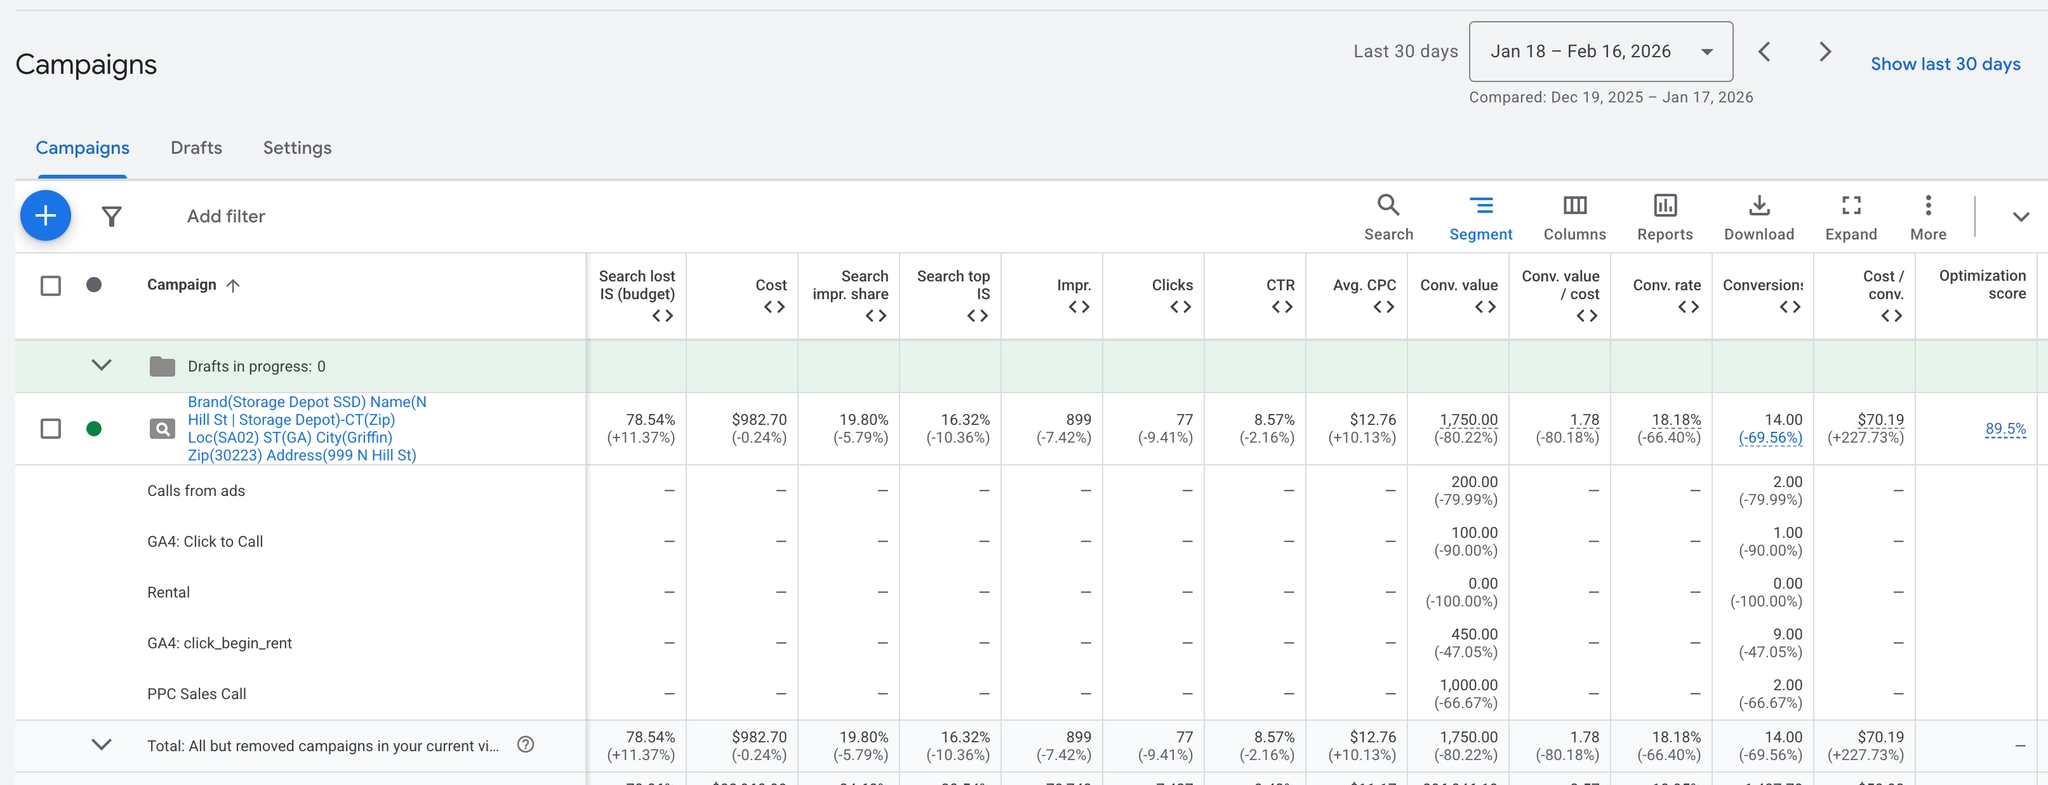Click the Segment toolbar icon

pos(1480,217)
